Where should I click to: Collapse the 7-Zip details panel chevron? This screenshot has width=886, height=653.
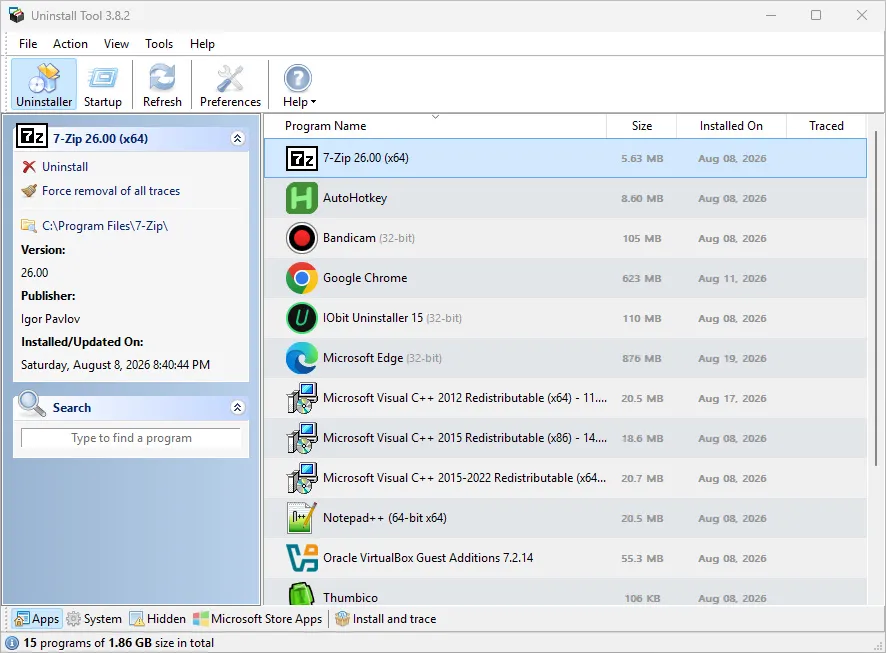238,138
